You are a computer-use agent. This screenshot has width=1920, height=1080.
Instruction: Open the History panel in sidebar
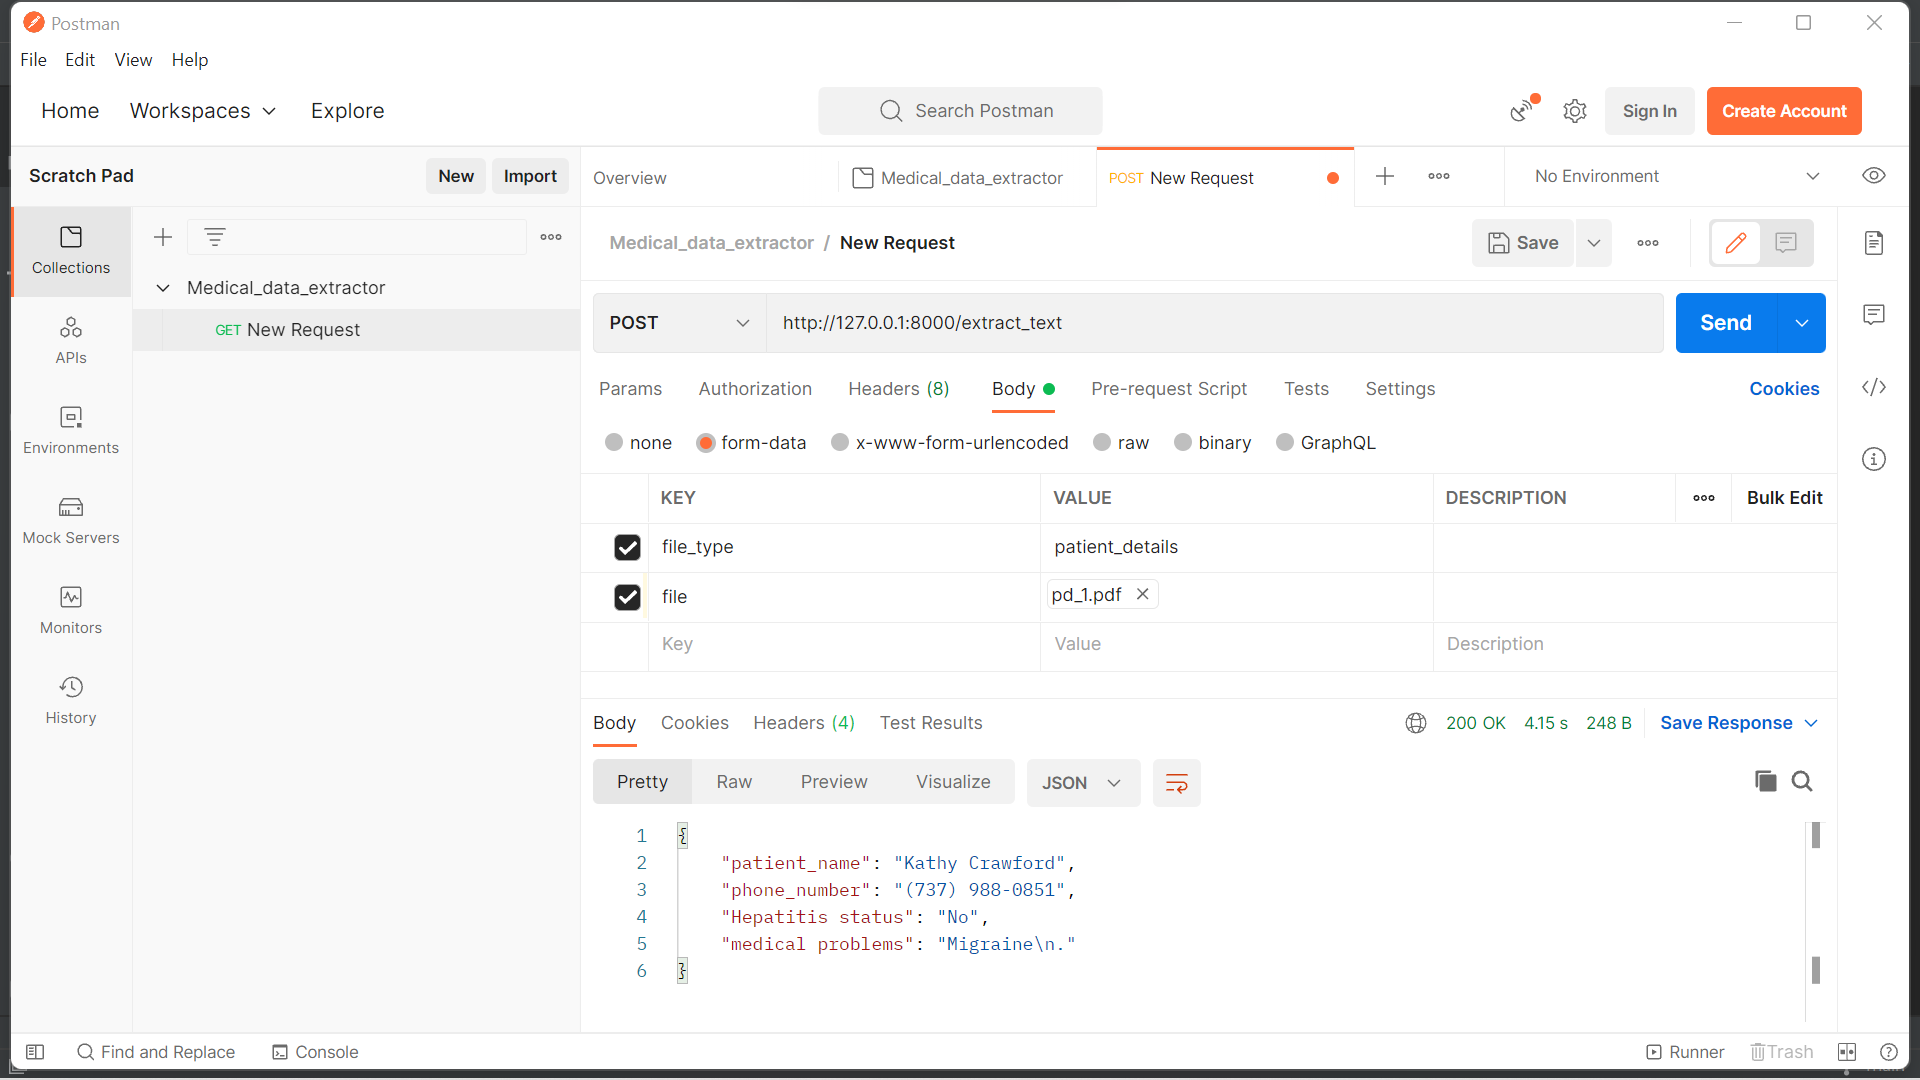click(x=70, y=699)
